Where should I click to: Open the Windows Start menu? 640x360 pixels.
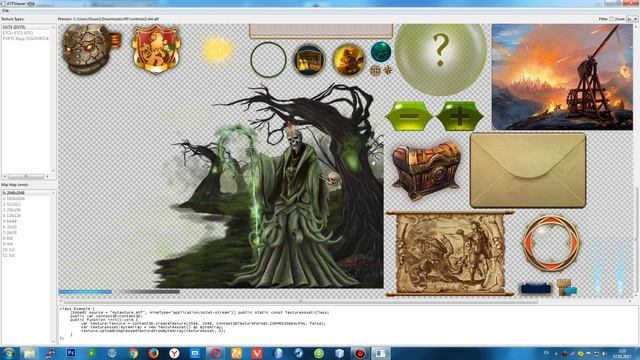pos(9,353)
